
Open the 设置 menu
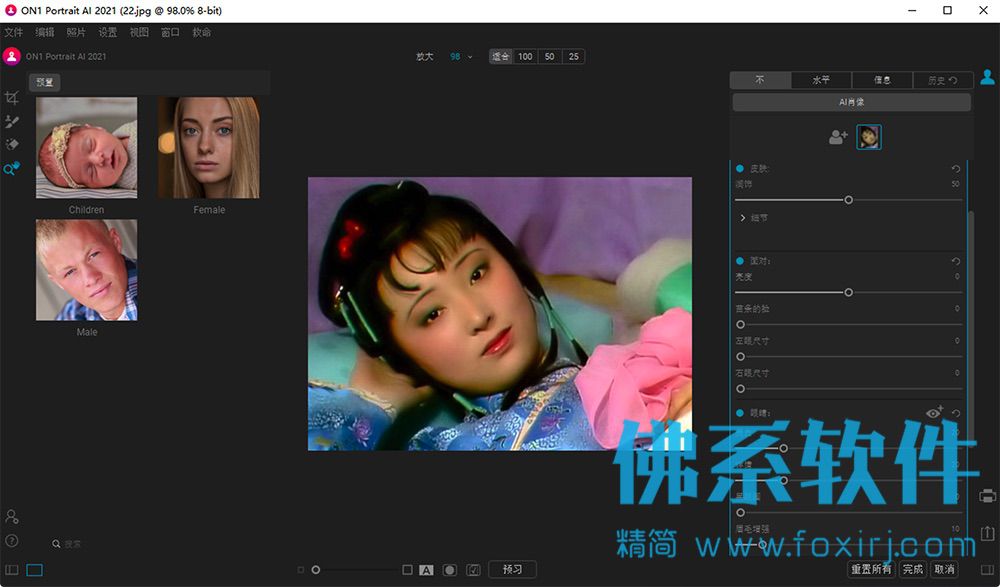[x=108, y=33]
